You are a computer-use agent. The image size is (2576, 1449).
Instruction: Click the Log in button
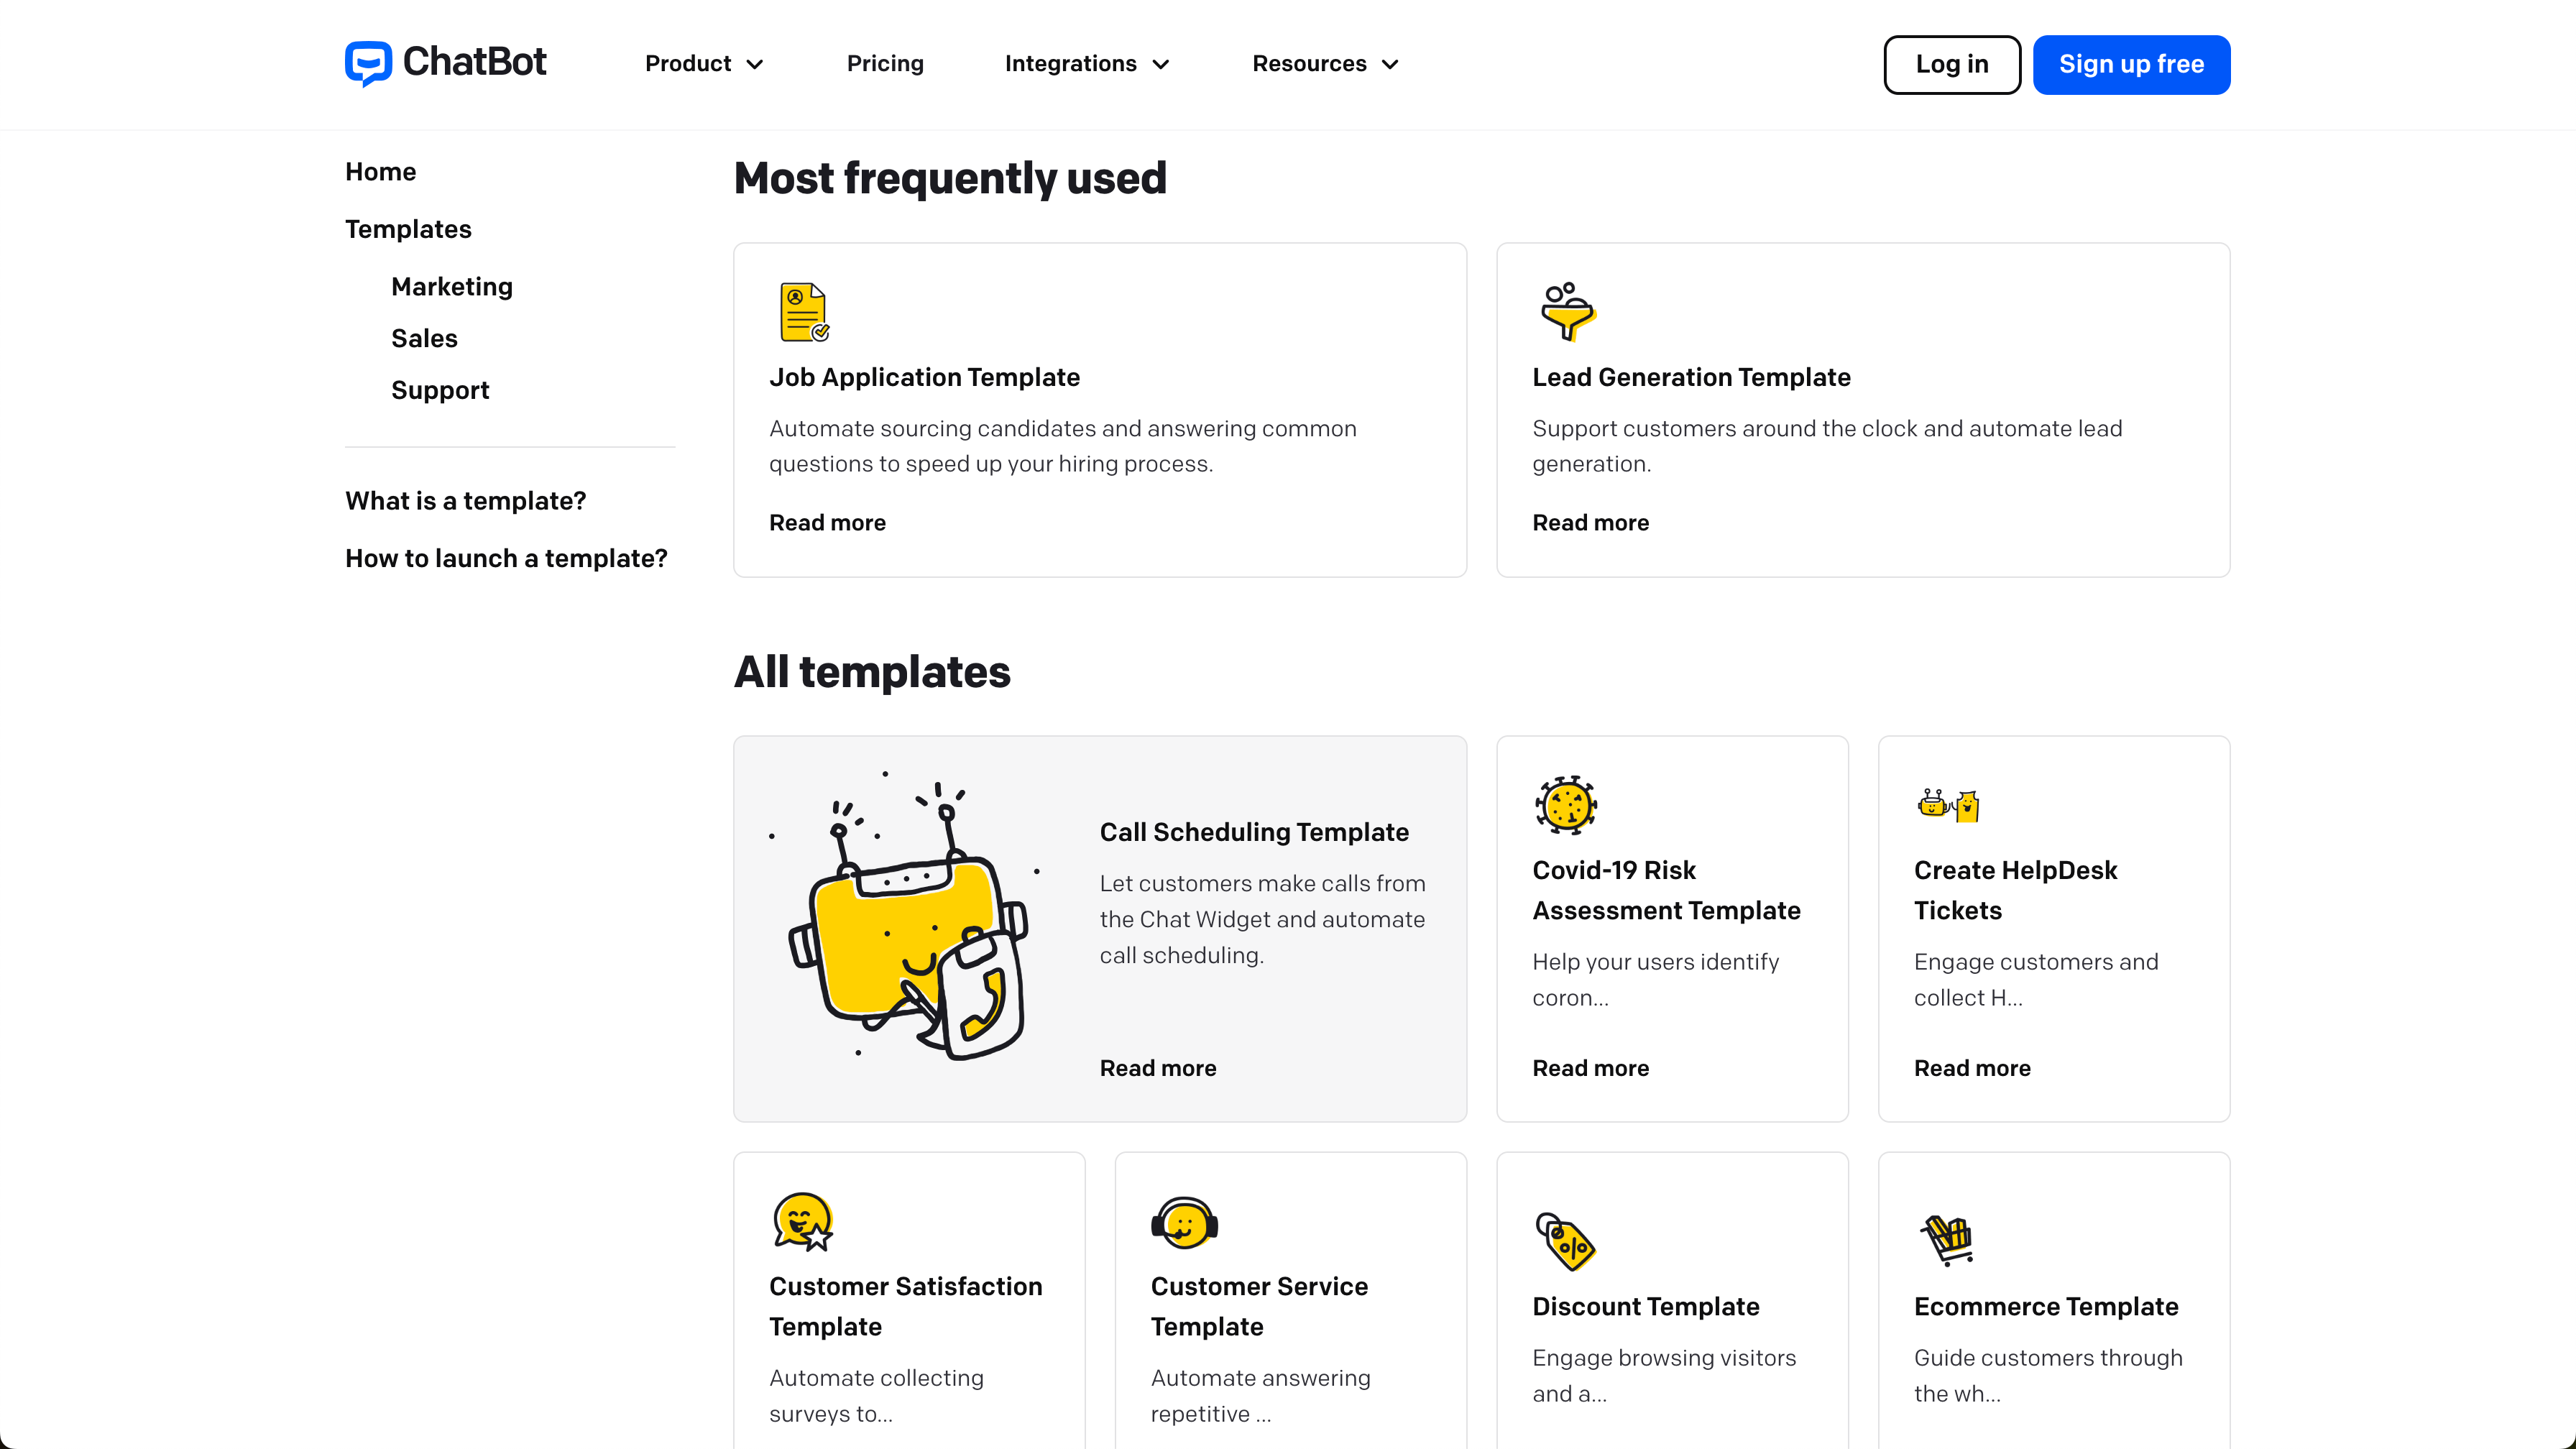[x=1952, y=65]
